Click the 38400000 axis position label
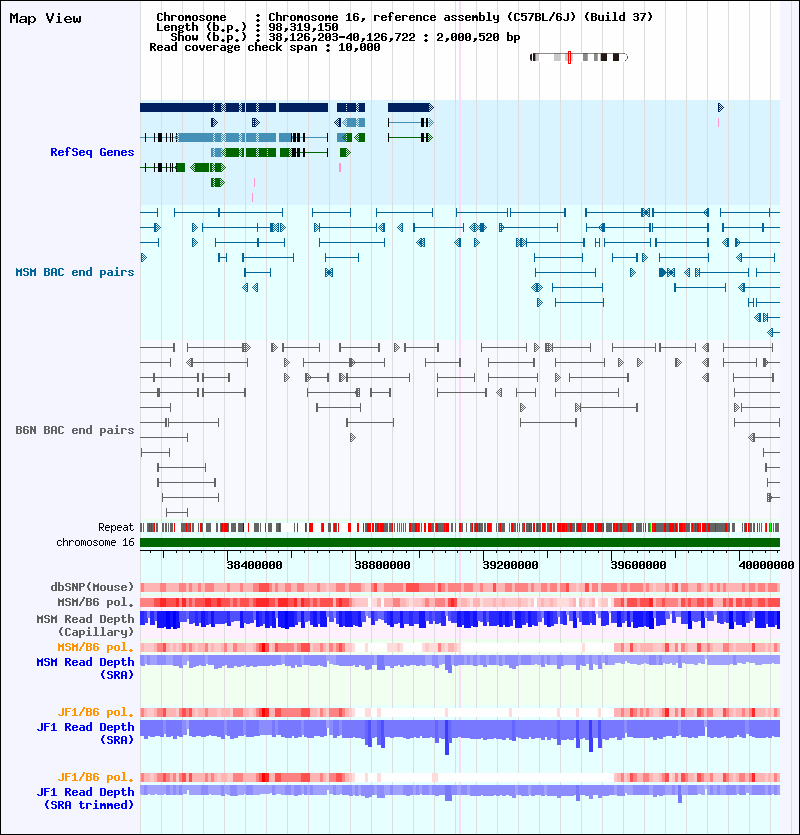 (255, 566)
